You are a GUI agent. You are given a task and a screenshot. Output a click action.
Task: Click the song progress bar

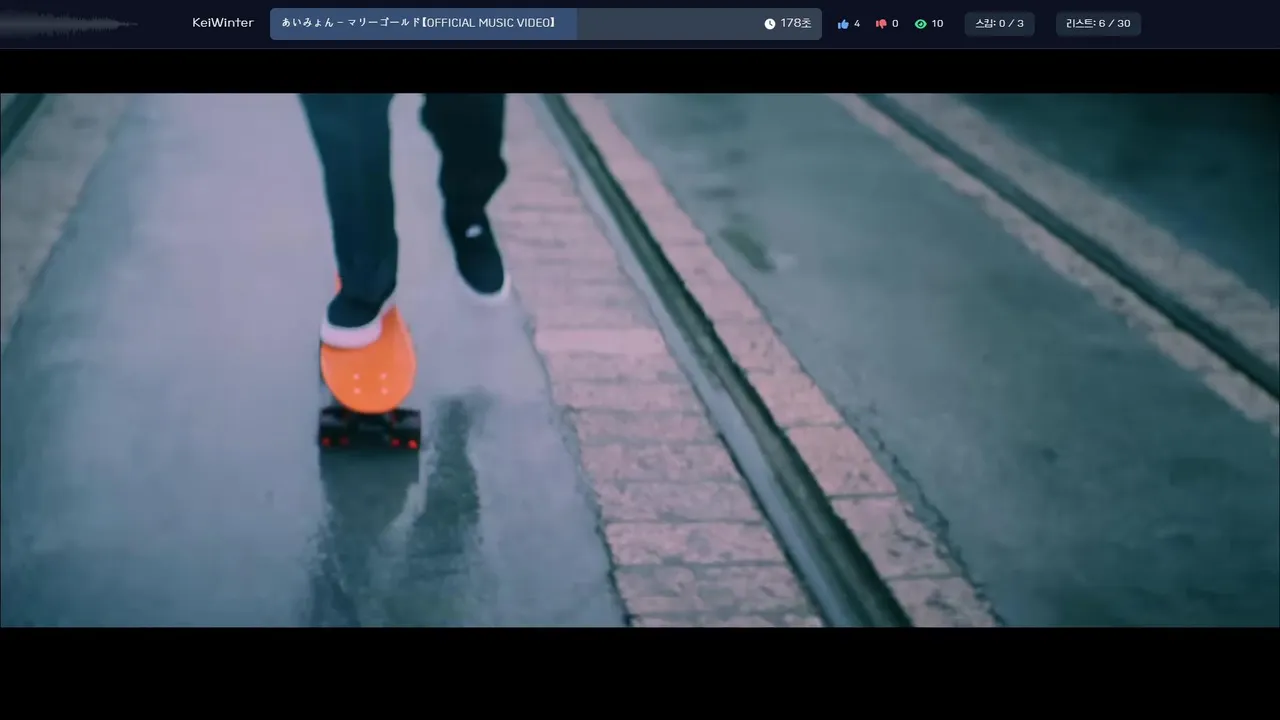tap(546, 24)
